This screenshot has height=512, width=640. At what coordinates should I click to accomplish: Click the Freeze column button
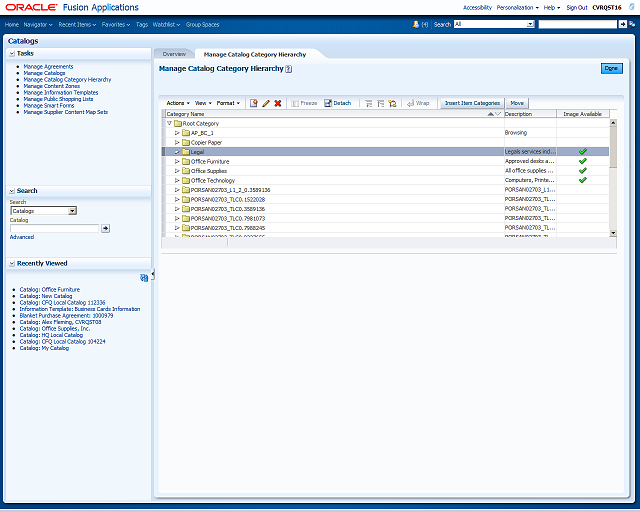tap(304, 103)
